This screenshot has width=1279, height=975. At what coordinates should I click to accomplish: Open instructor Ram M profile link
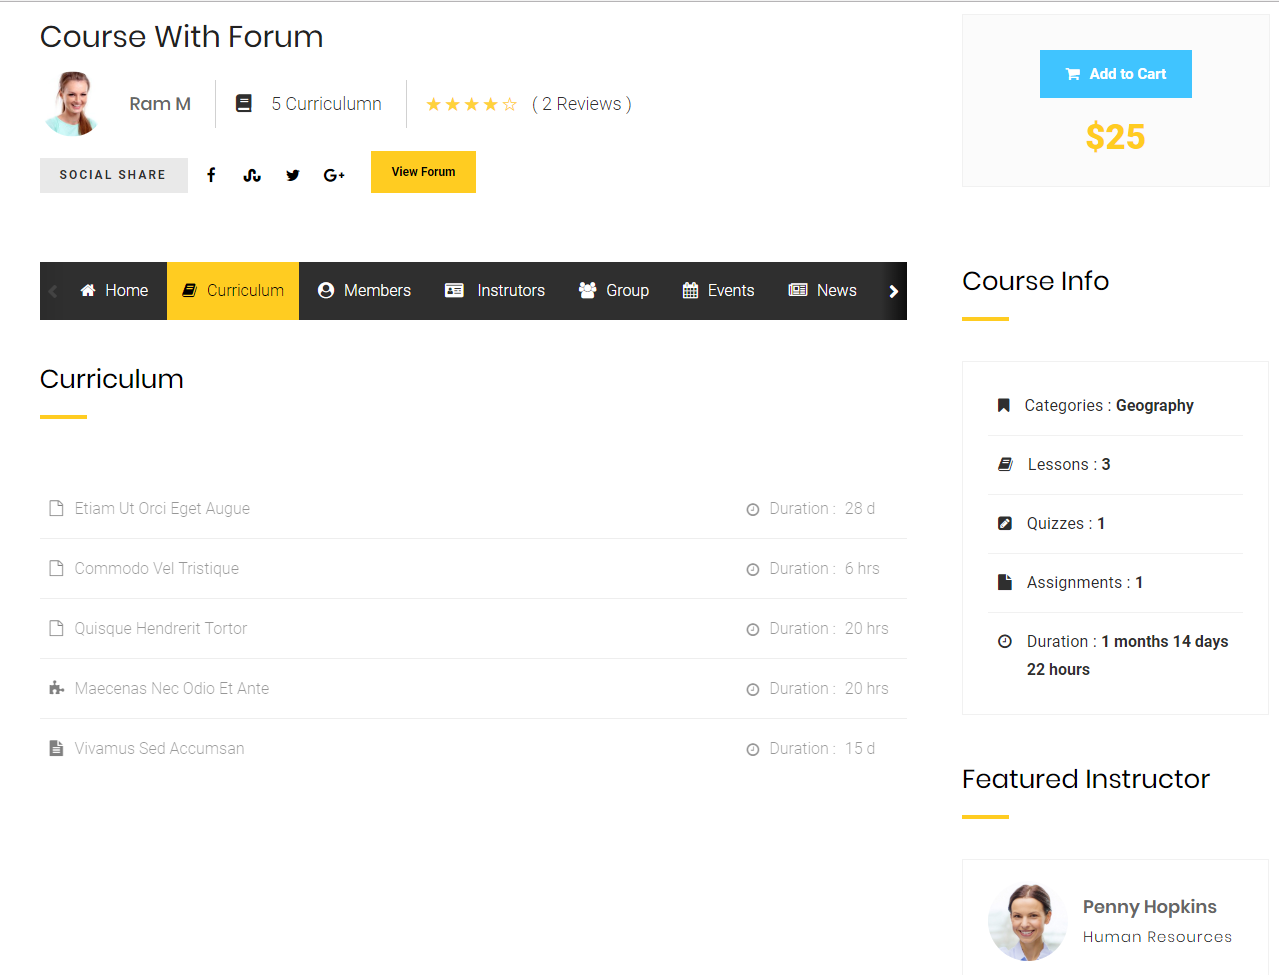(160, 104)
